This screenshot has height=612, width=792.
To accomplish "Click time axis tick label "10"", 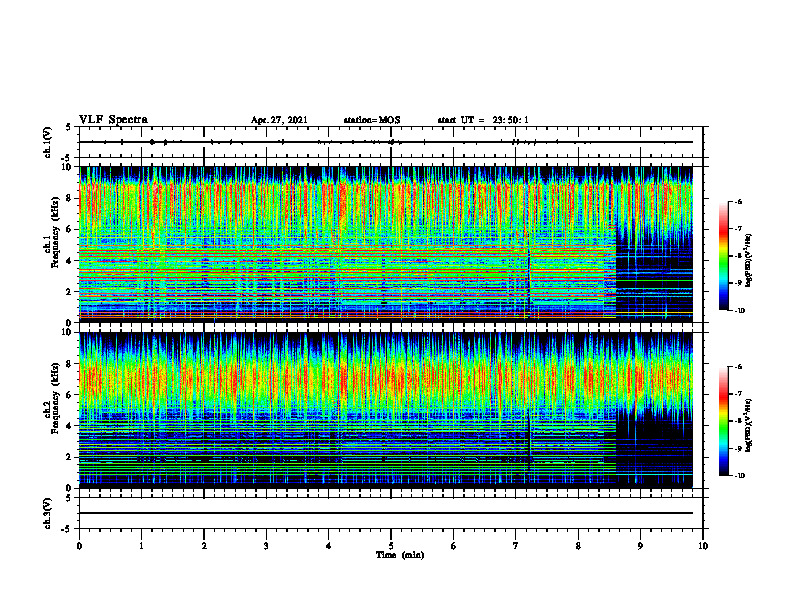I will click(703, 546).
